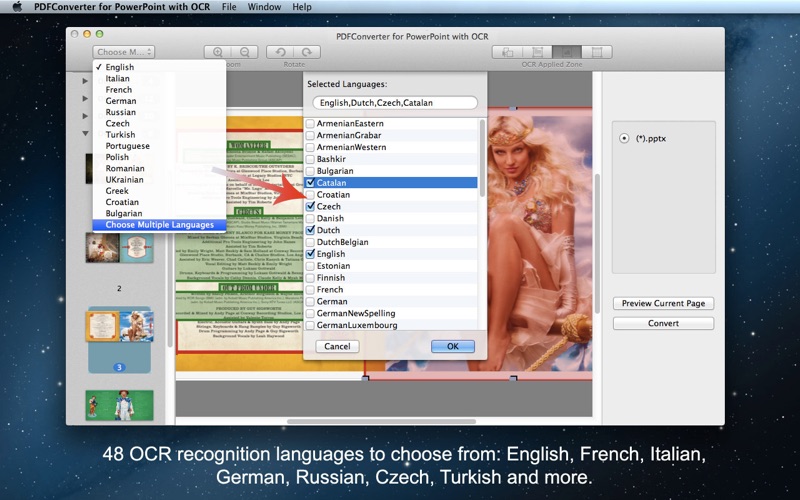Open the highlighted page 3 thumbnail
The width and height of the screenshot is (800, 500).
(x=119, y=327)
